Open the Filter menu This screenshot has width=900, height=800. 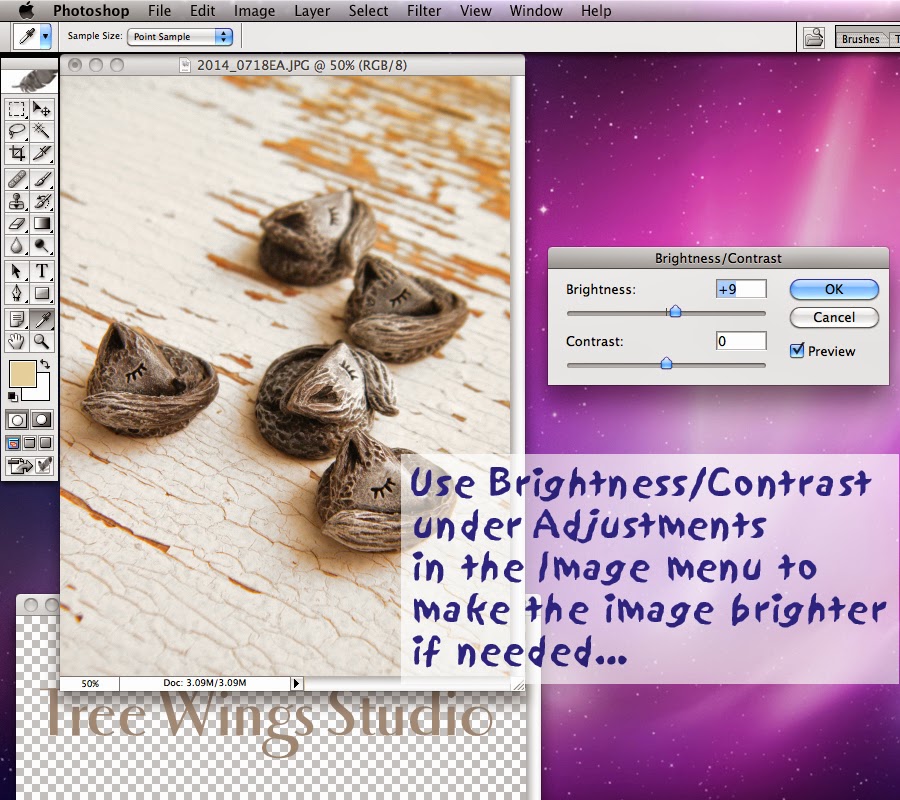tap(424, 11)
